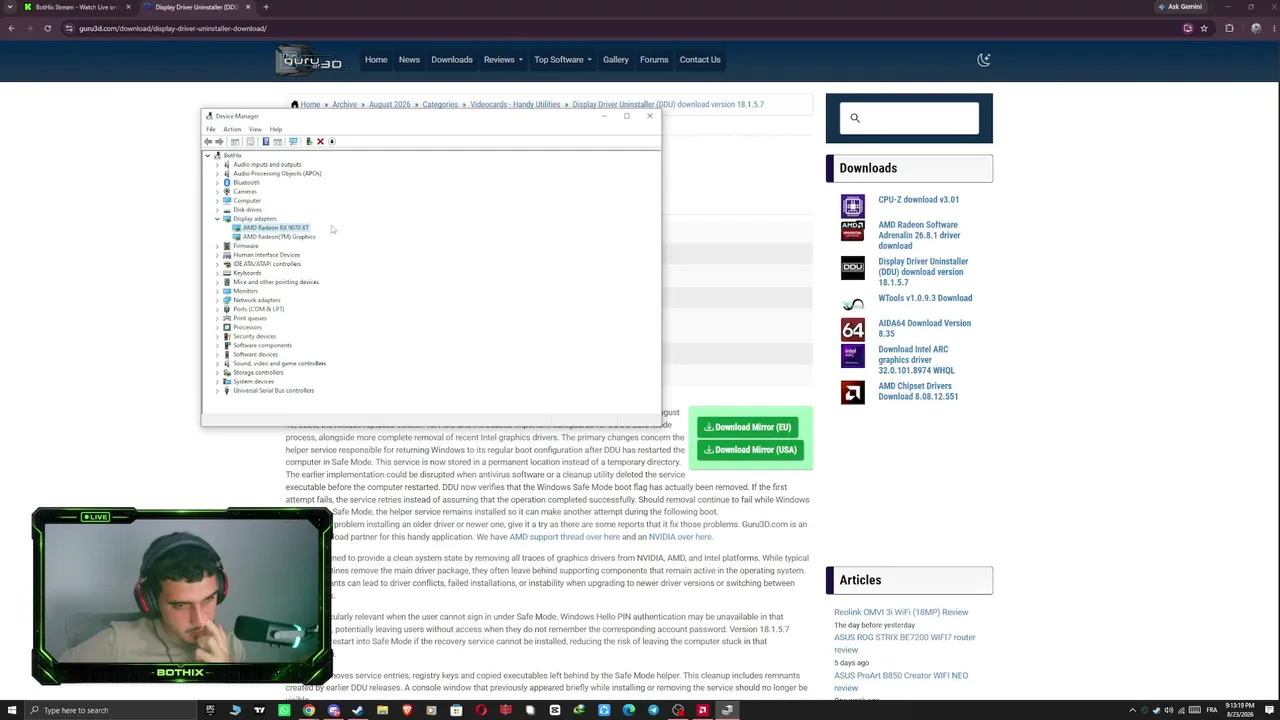The image size is (1280, 720).
Task: Click the Cameras icon in Device Manager tree
Action: (x=227, y=191)
